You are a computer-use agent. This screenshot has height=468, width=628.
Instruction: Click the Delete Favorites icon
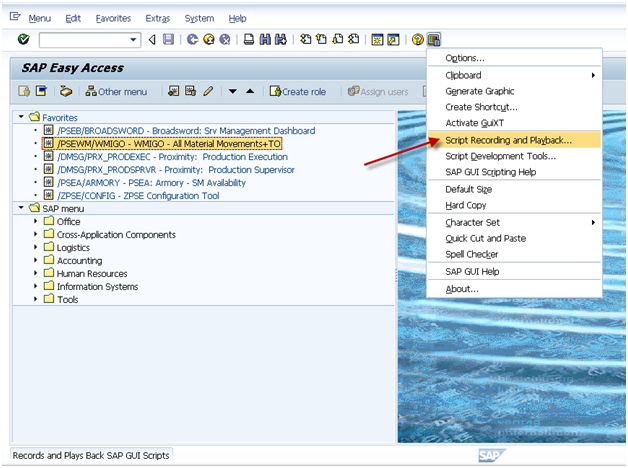190,91
